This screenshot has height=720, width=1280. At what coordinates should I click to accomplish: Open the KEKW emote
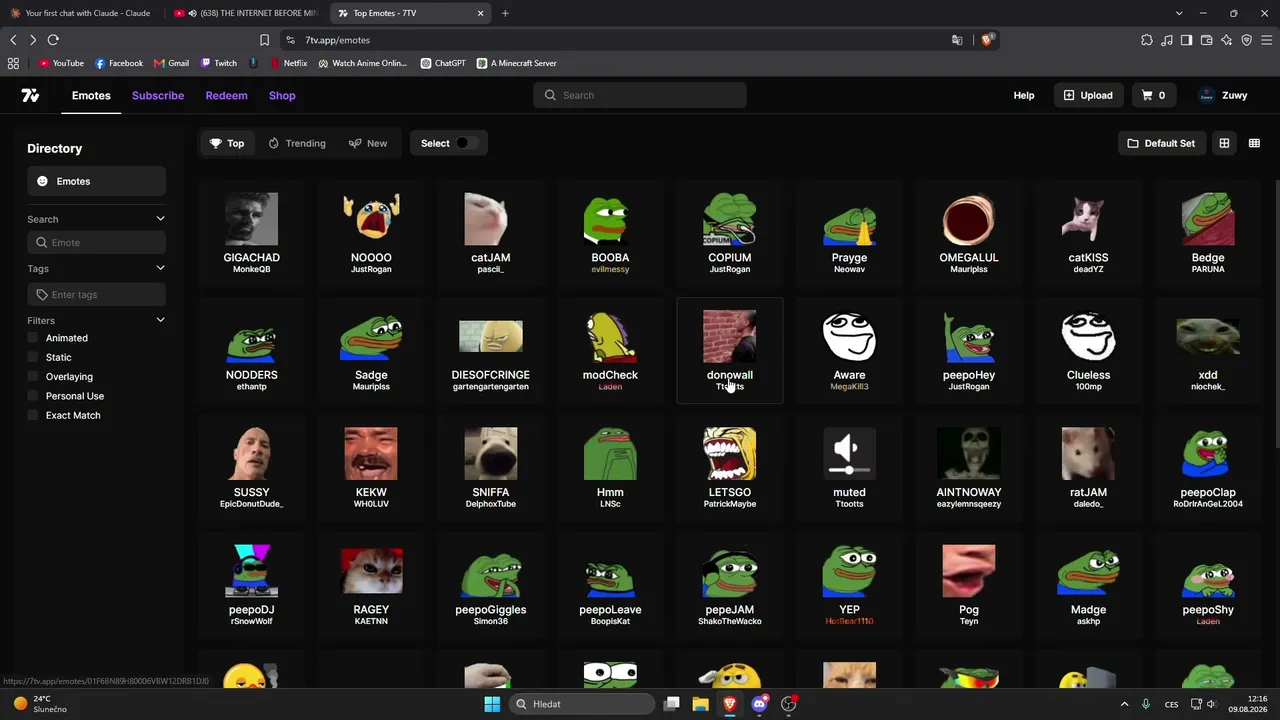(x=371, y=468)
